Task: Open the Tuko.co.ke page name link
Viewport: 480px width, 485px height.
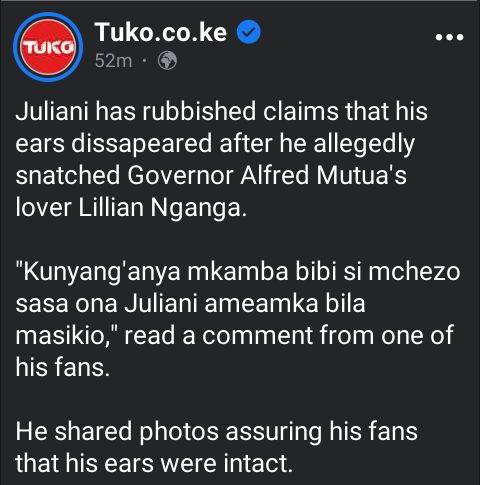Action: pyautogui.click(x=161, y=32)
